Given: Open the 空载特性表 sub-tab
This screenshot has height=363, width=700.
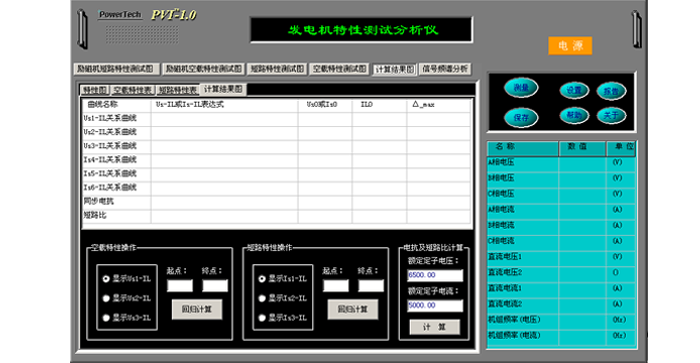Looking at the screenshot, I should [x=133, y=90].
